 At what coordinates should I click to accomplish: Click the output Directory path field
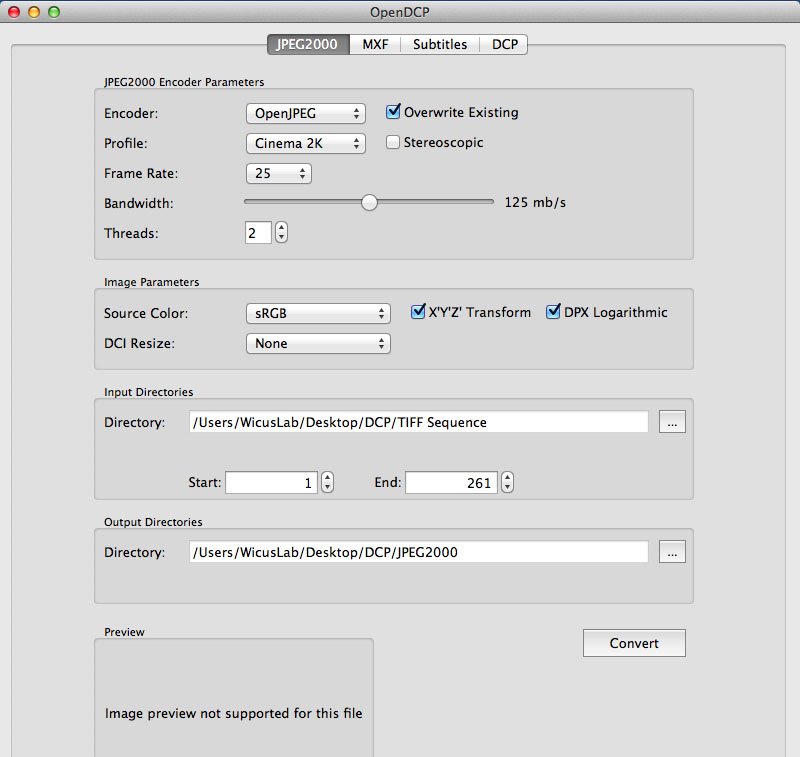point(419,552)
